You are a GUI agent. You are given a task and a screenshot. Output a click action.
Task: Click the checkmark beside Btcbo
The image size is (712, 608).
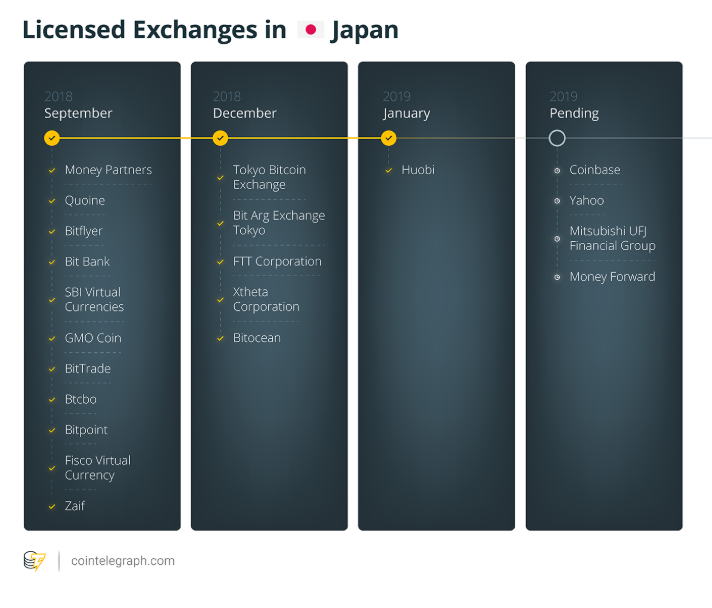52,400
